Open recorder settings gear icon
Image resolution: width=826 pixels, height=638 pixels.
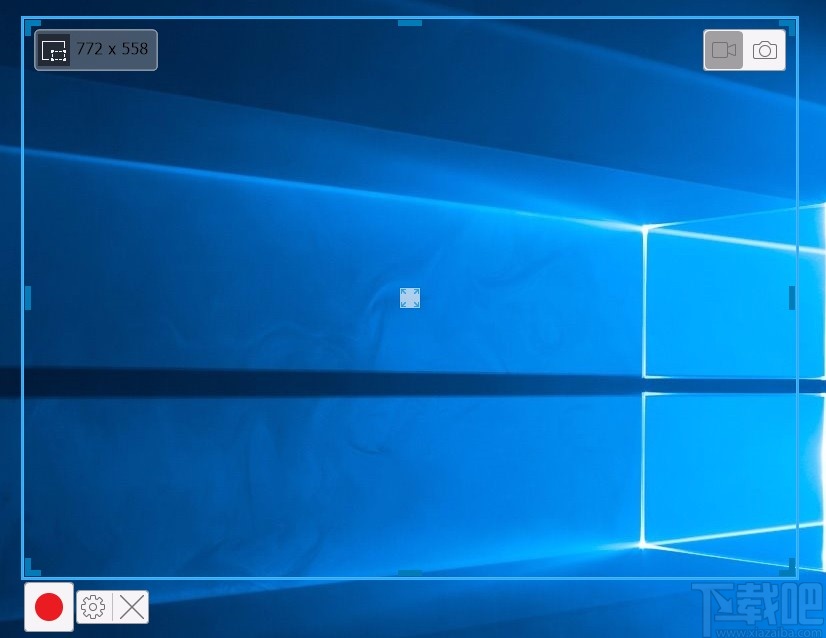pos(93,607)
